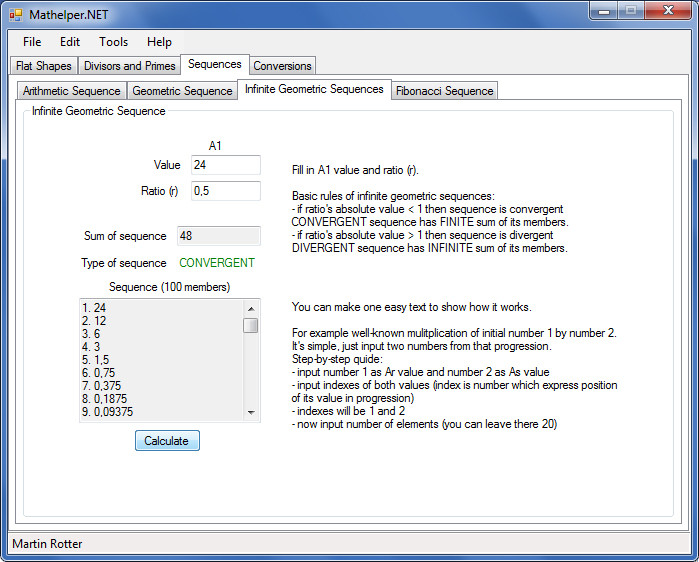The image size is (699, 562).
Task: Click the 'Sequence (100 members)' label
Action: (x=169, y=287)
